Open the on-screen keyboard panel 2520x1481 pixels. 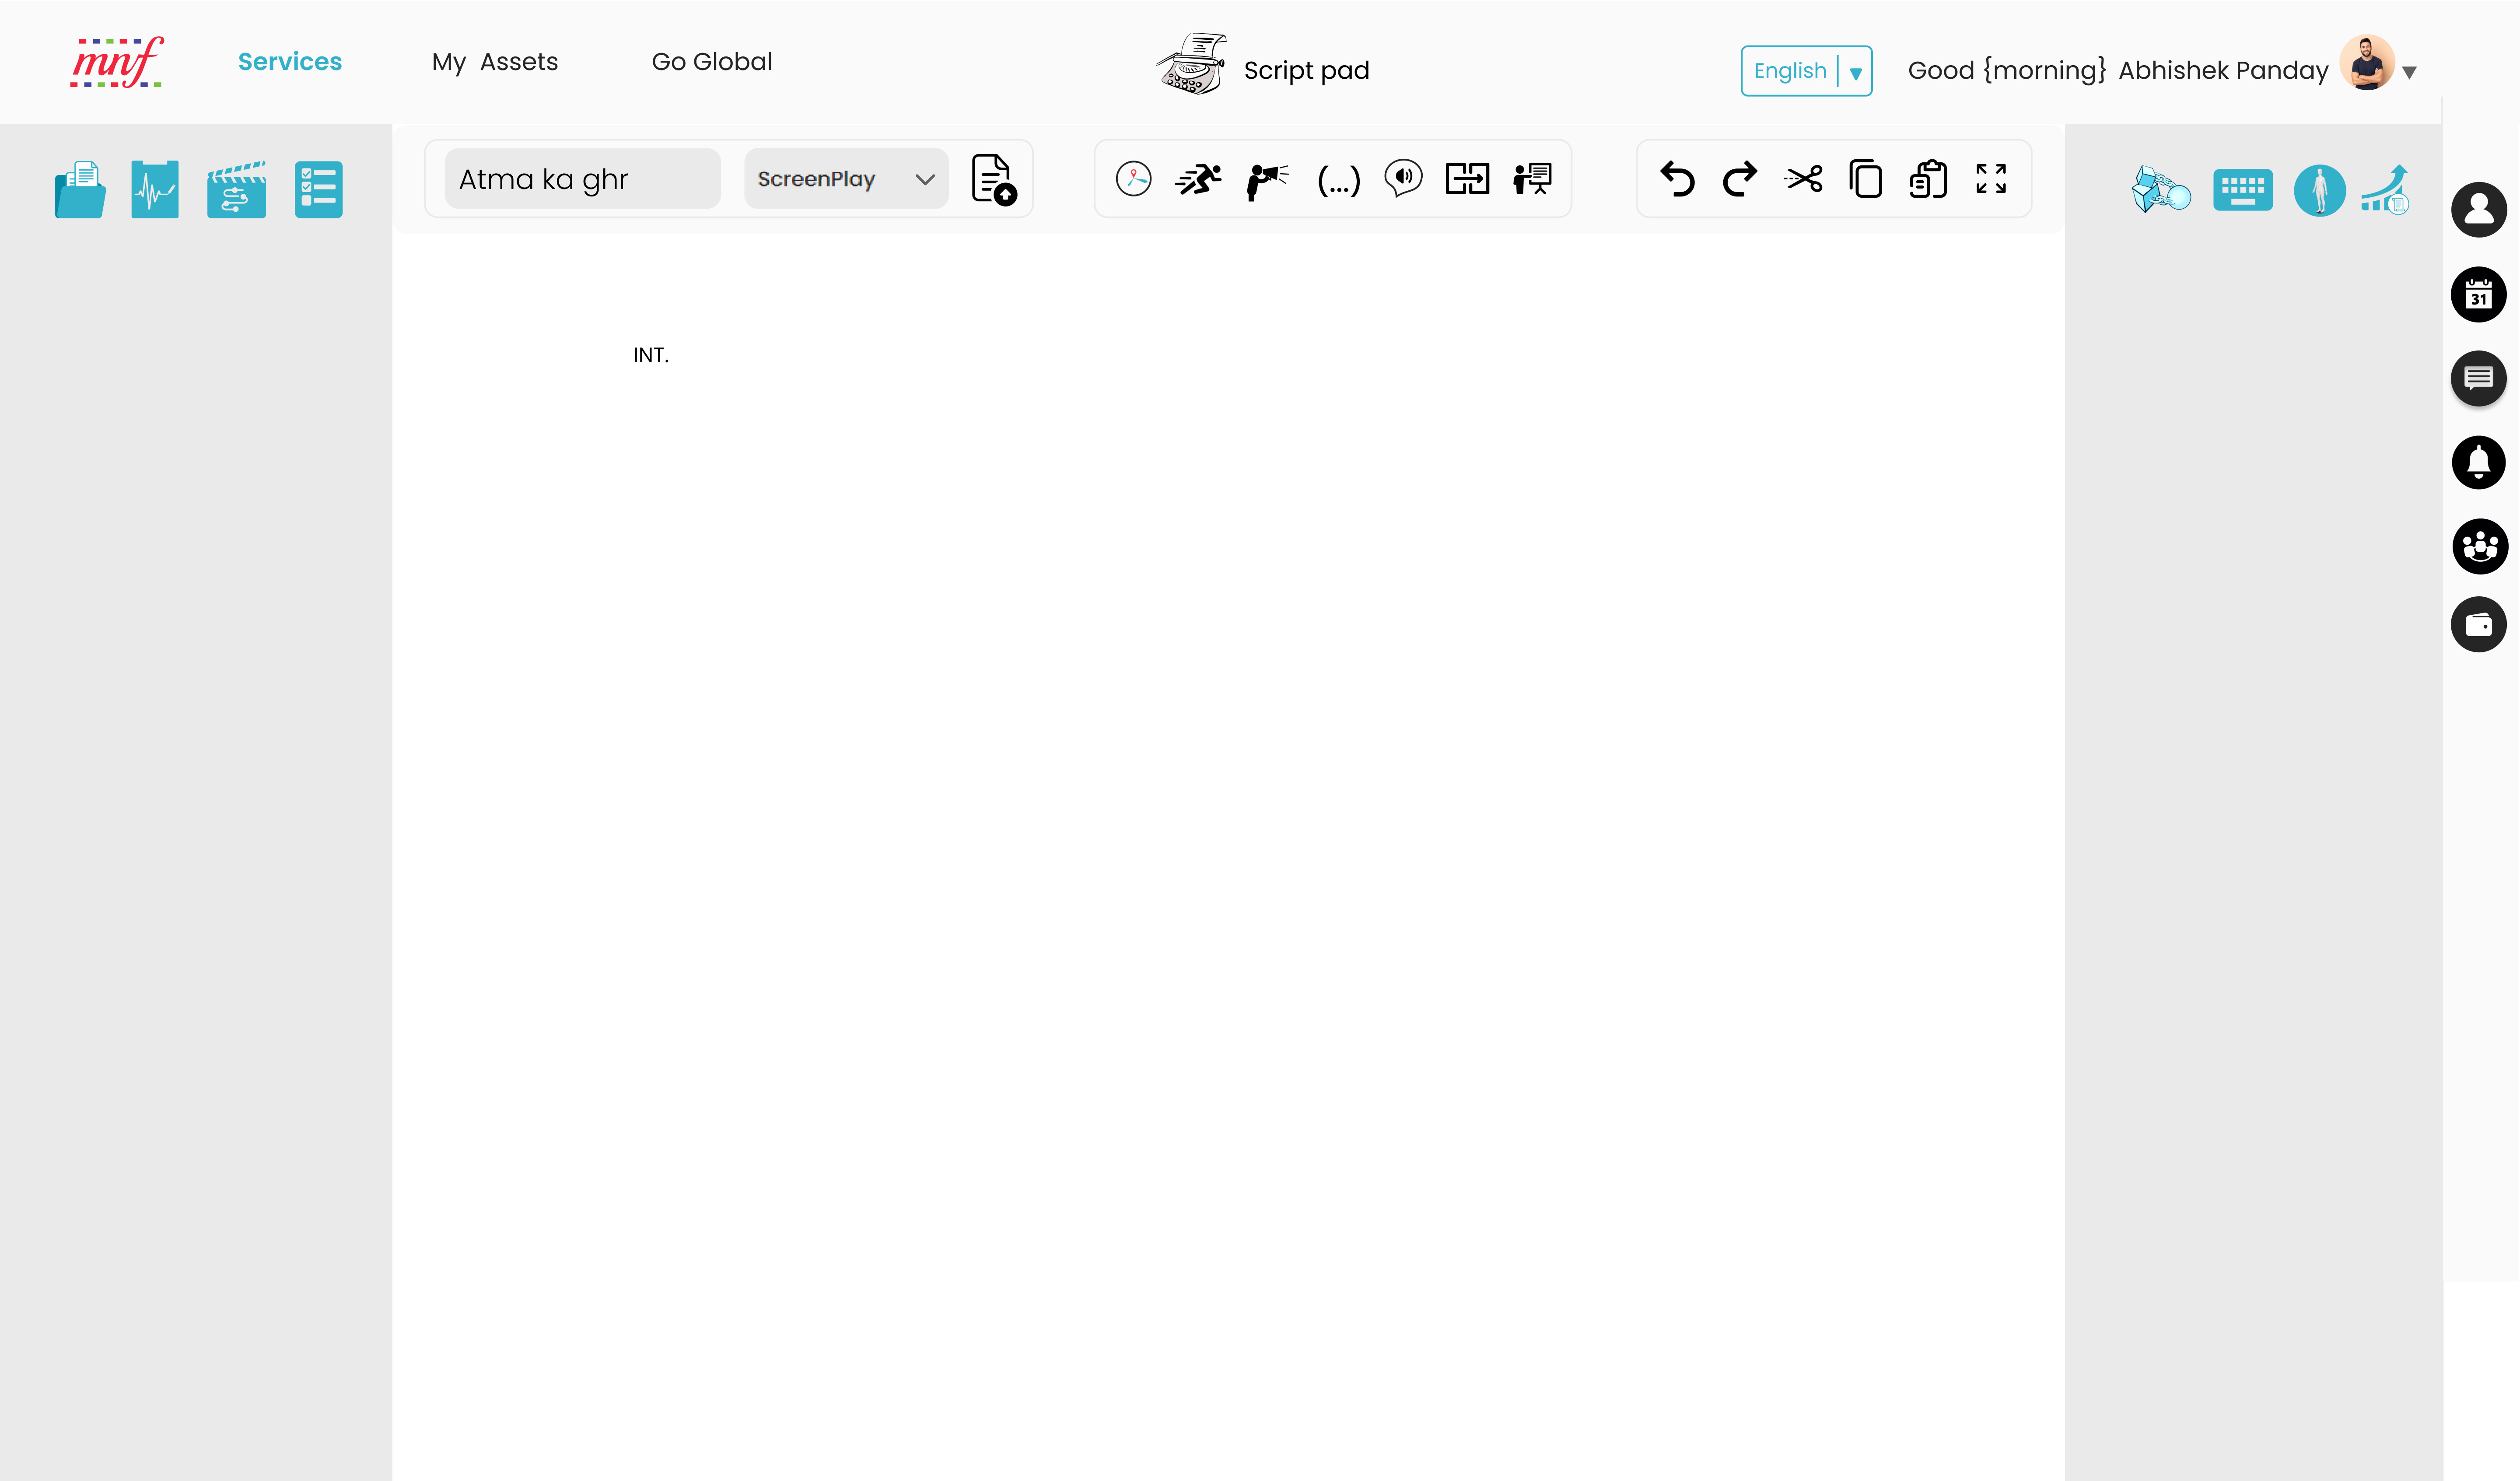coord(2244,189)
